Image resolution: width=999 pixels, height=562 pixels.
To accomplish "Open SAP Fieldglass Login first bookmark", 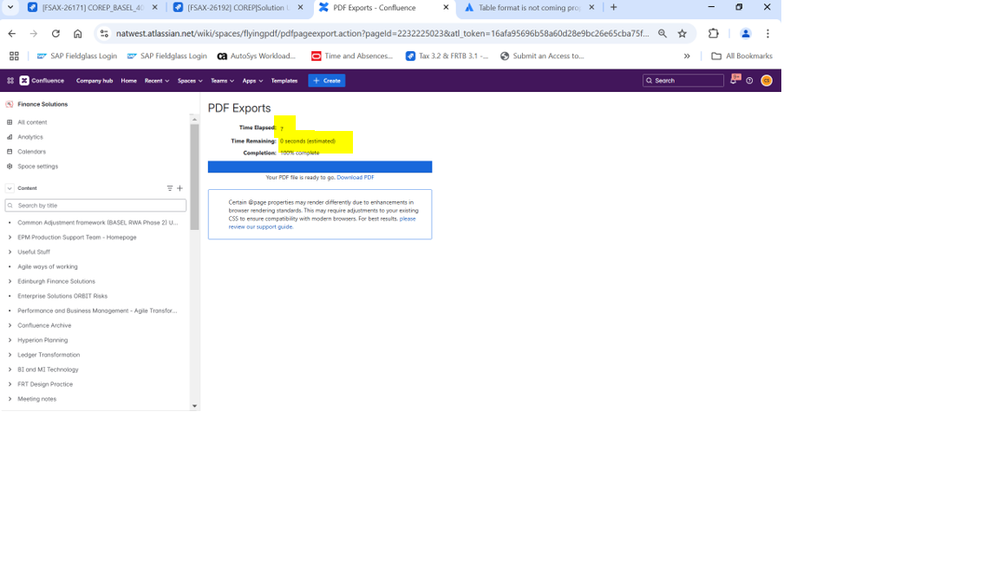I will (x=77, y=56).
